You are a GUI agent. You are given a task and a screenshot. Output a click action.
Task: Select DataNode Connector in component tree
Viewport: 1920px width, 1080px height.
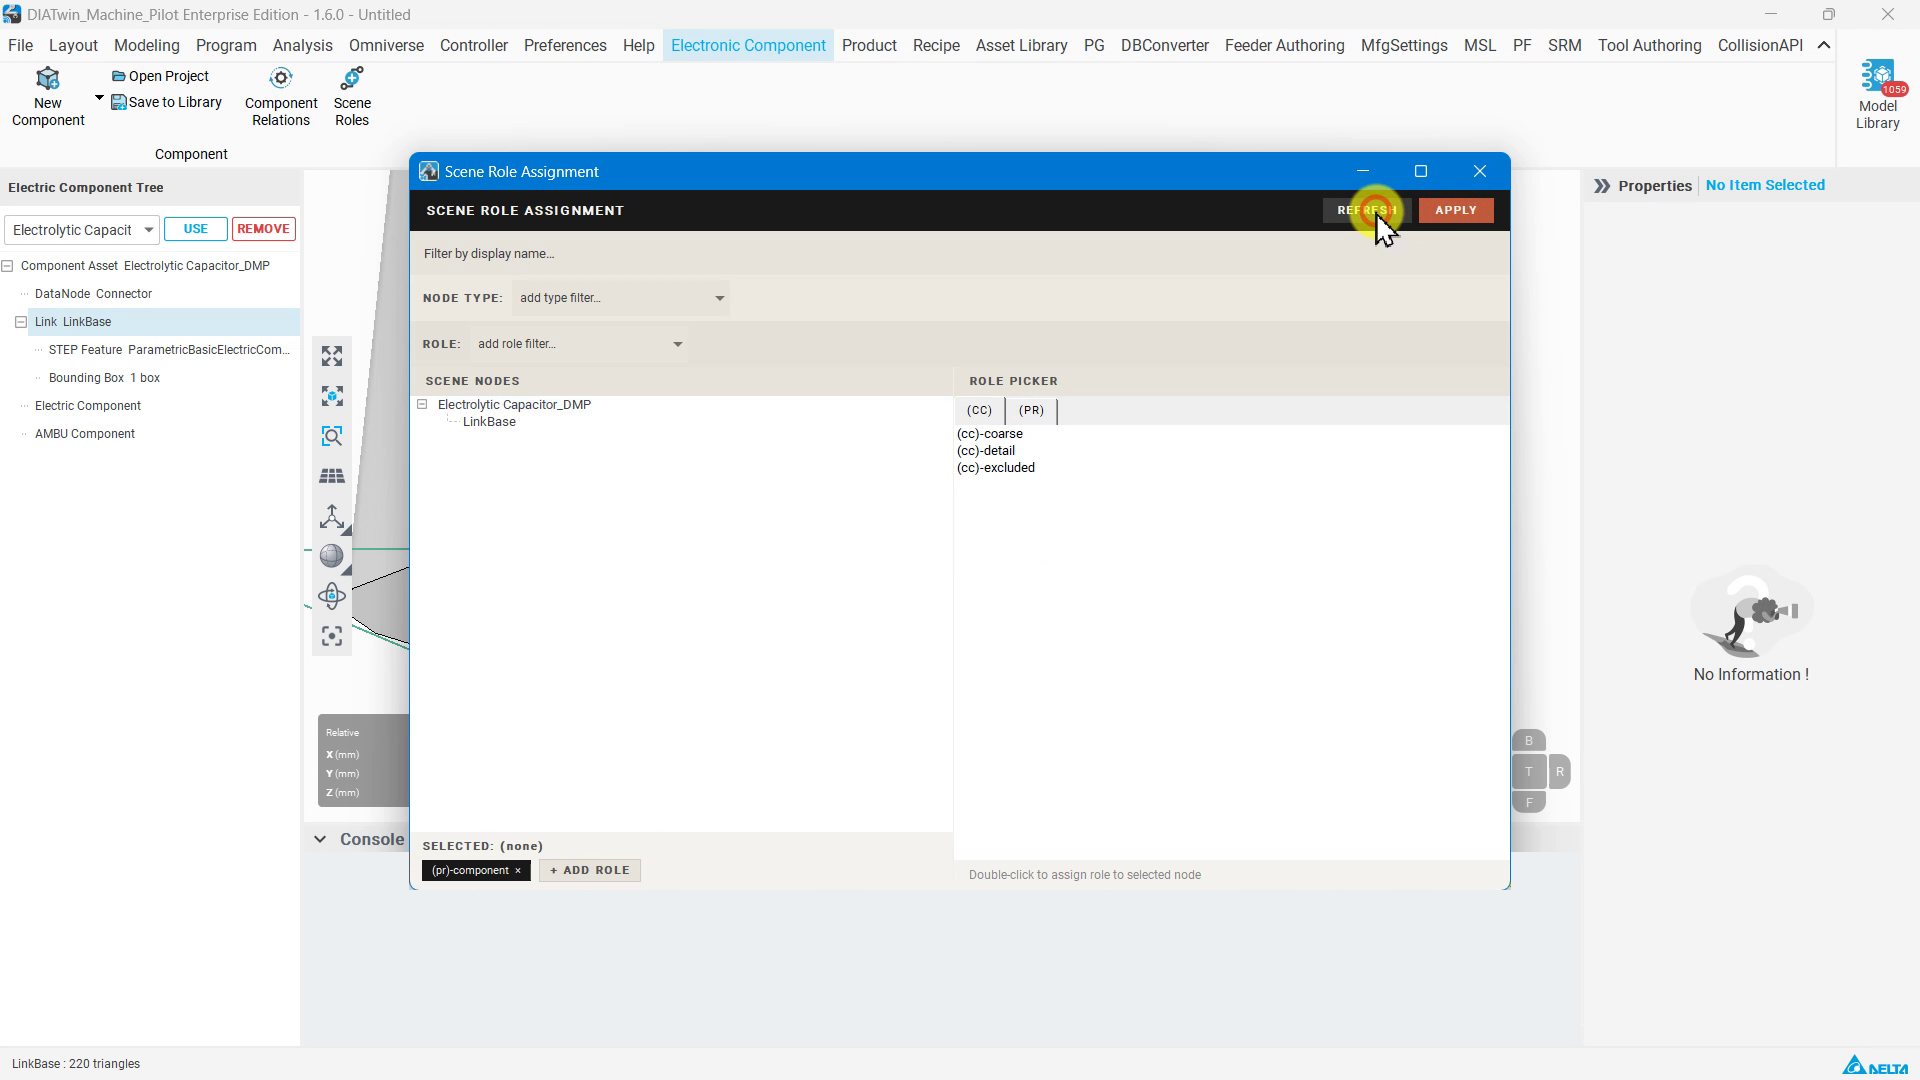(93, 294)
